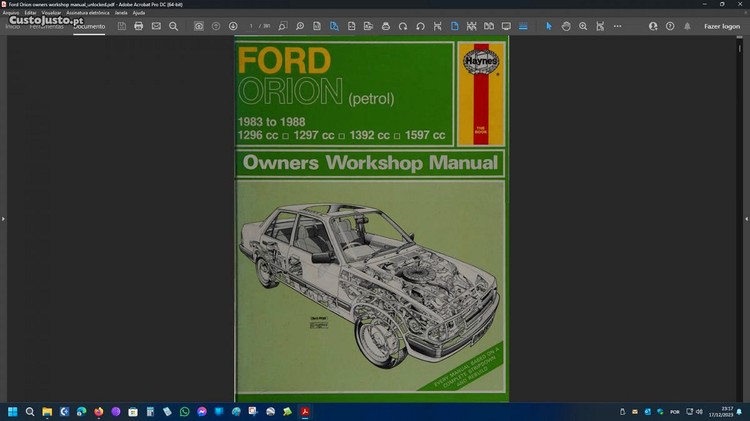750x421 pixels.
Task: Open more tools ellipsis menu
Action: [x=617, y=26]
